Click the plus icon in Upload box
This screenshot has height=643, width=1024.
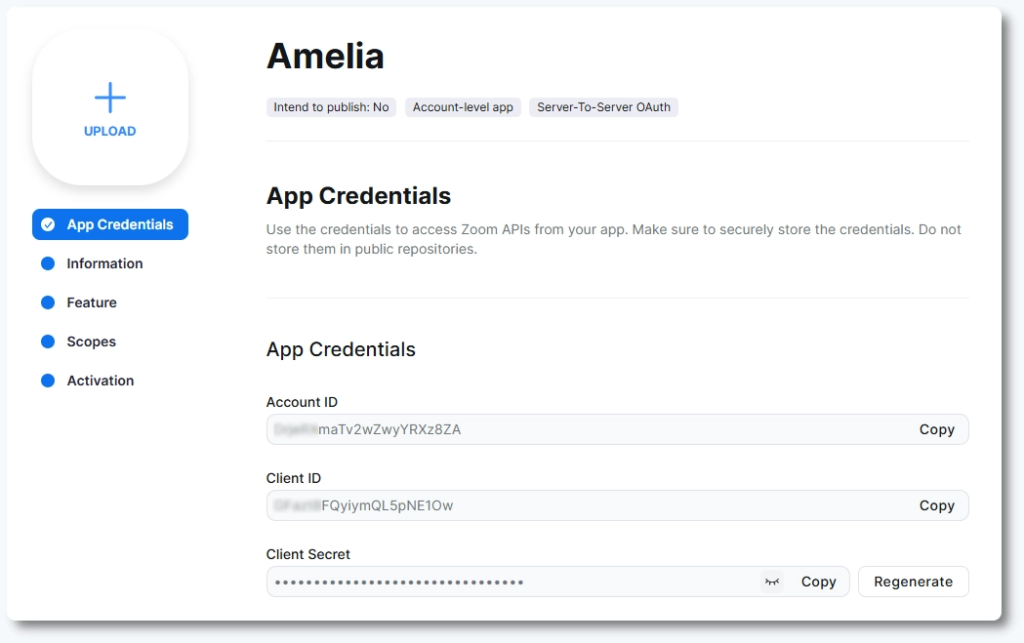(110, 97)
